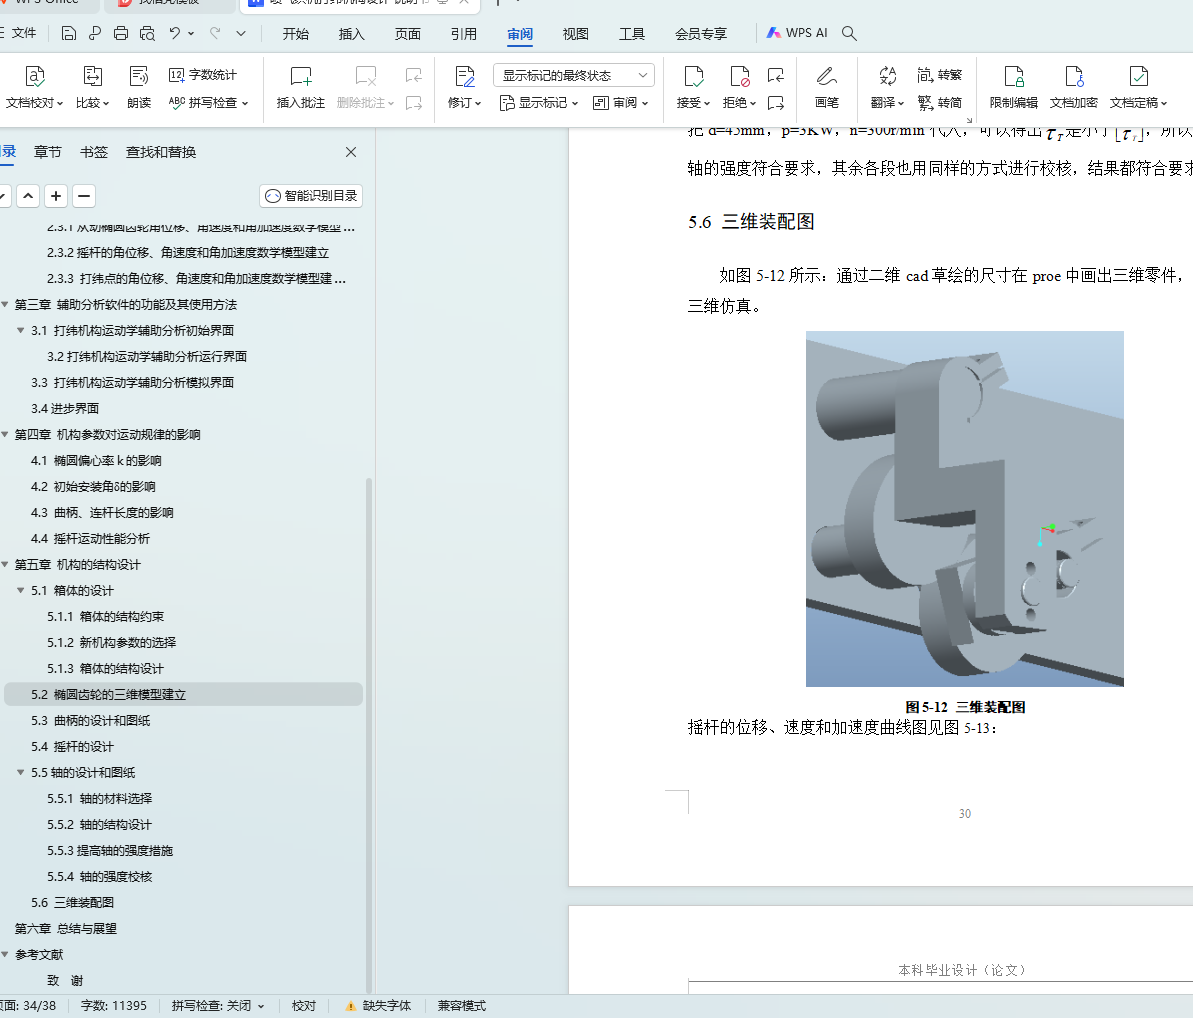Open 查找和替换 navigation tab
Screen dimensions: 1193x1018
pos(161,152)
